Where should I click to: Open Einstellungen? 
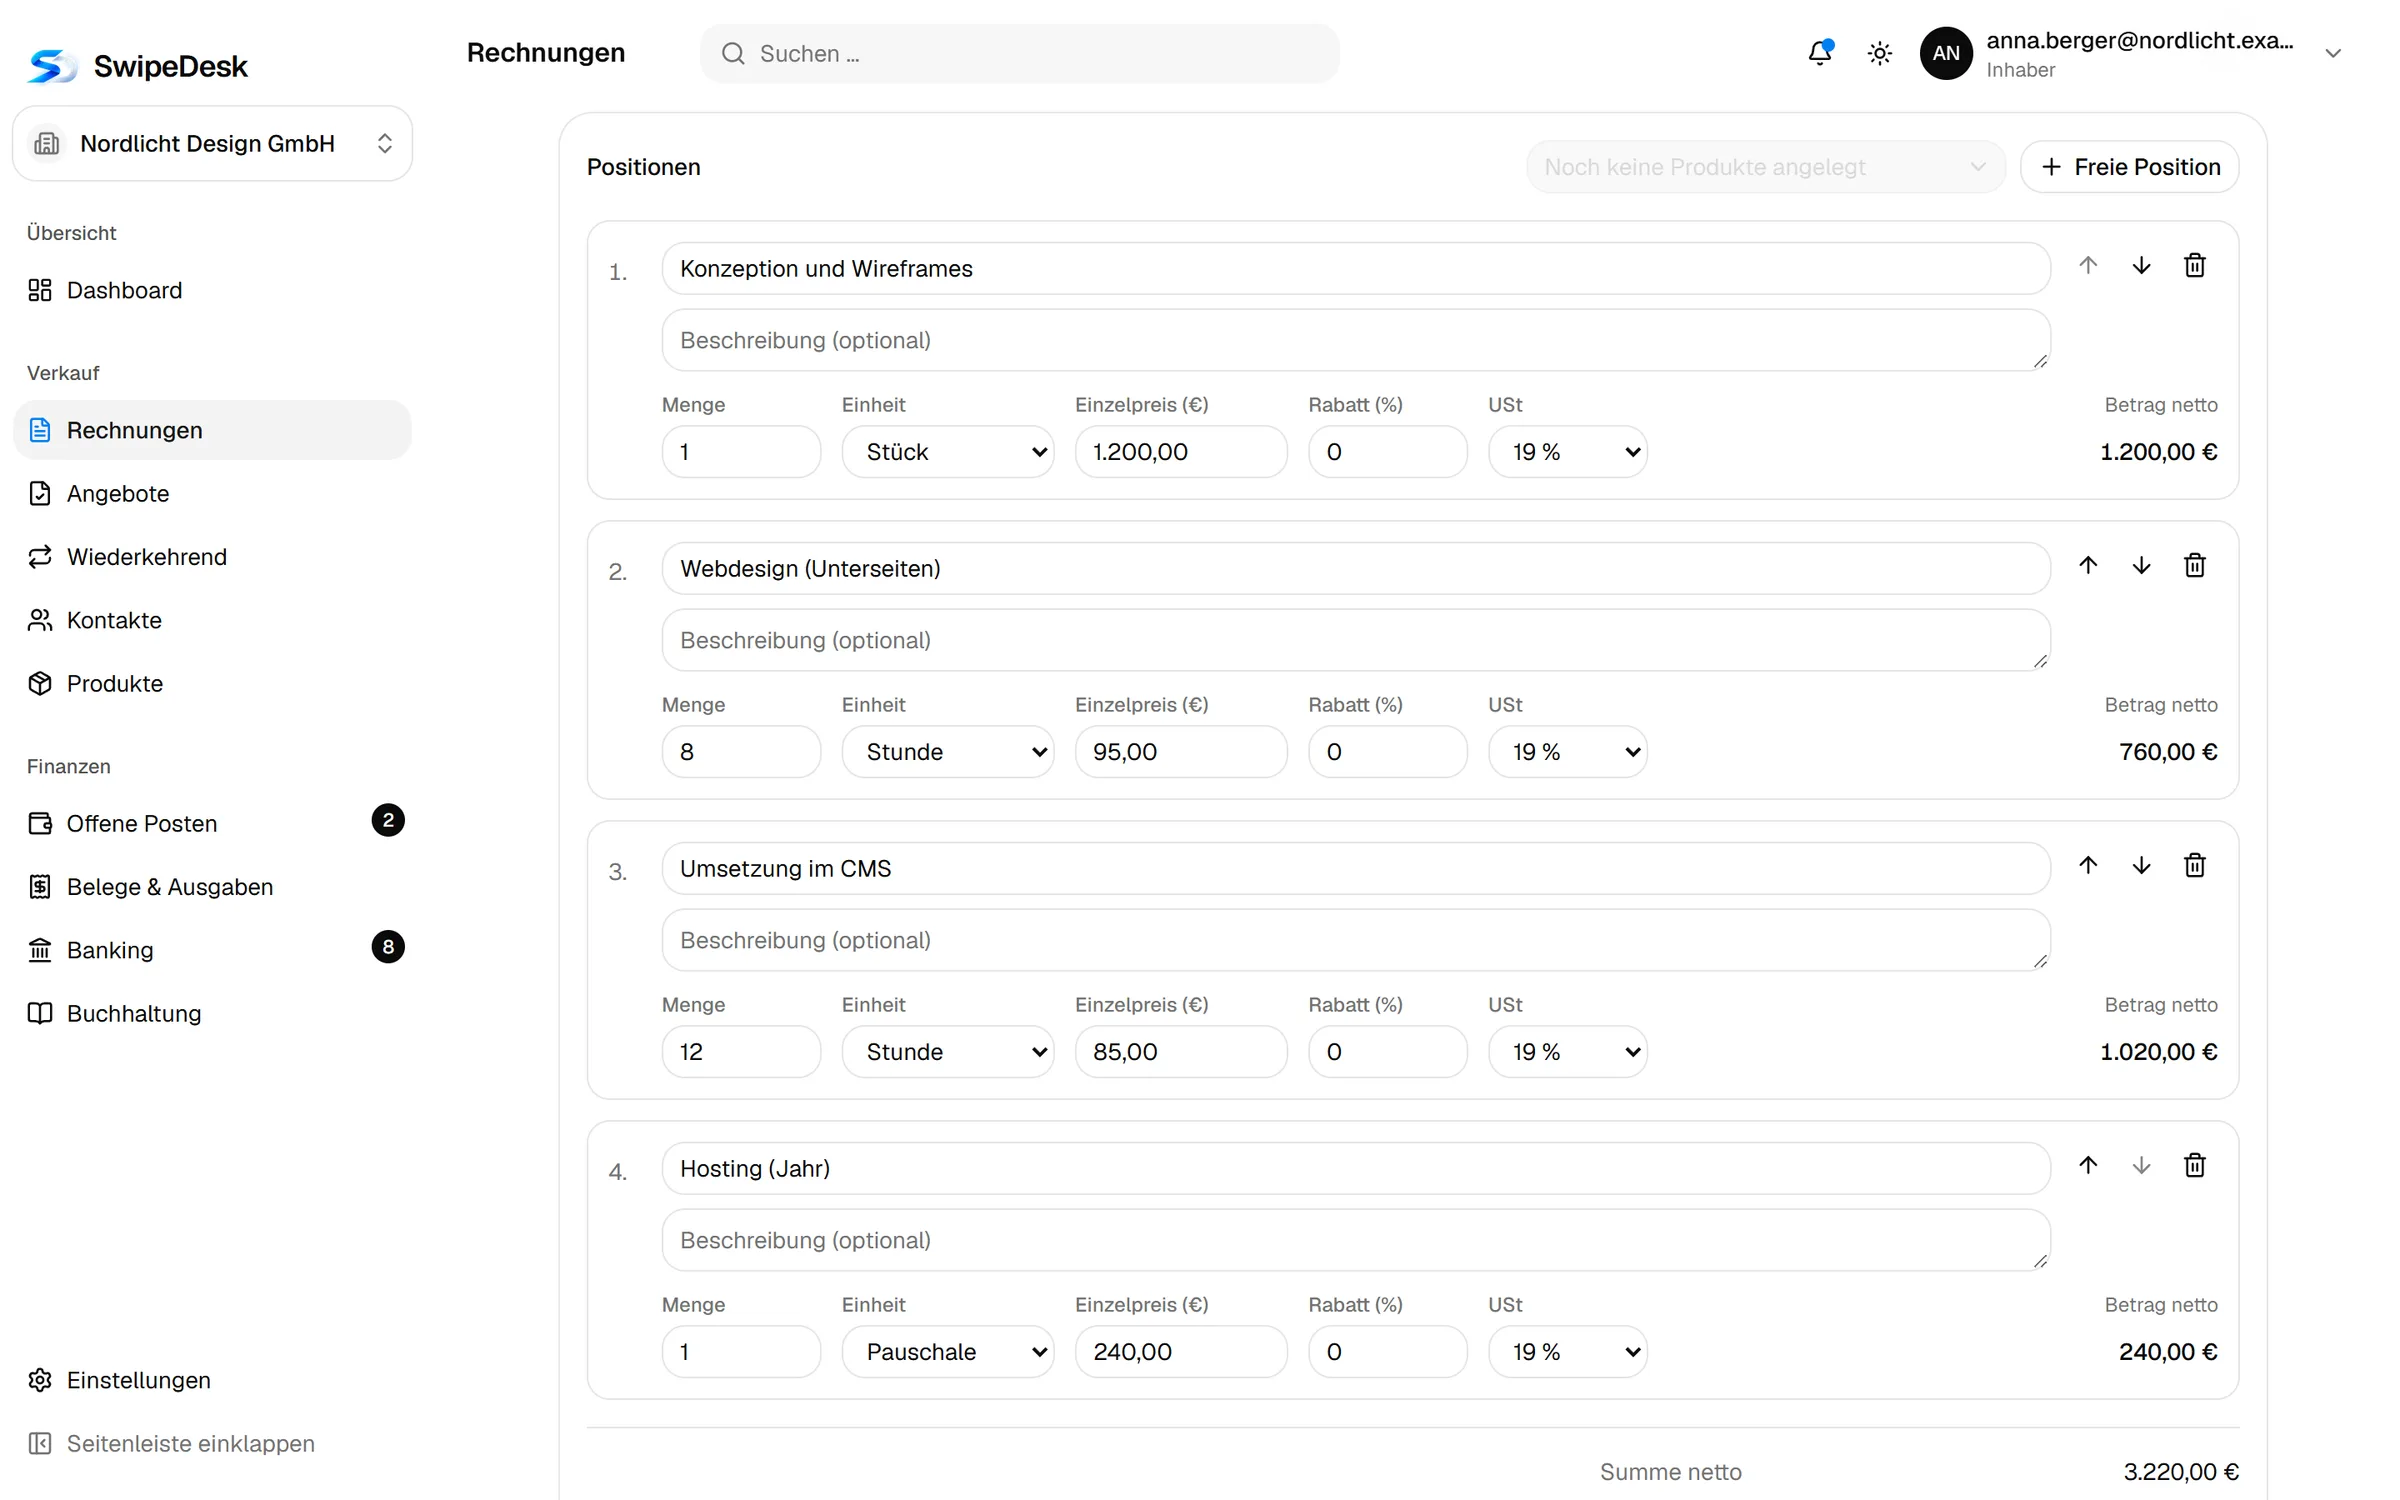(212, 1380)
